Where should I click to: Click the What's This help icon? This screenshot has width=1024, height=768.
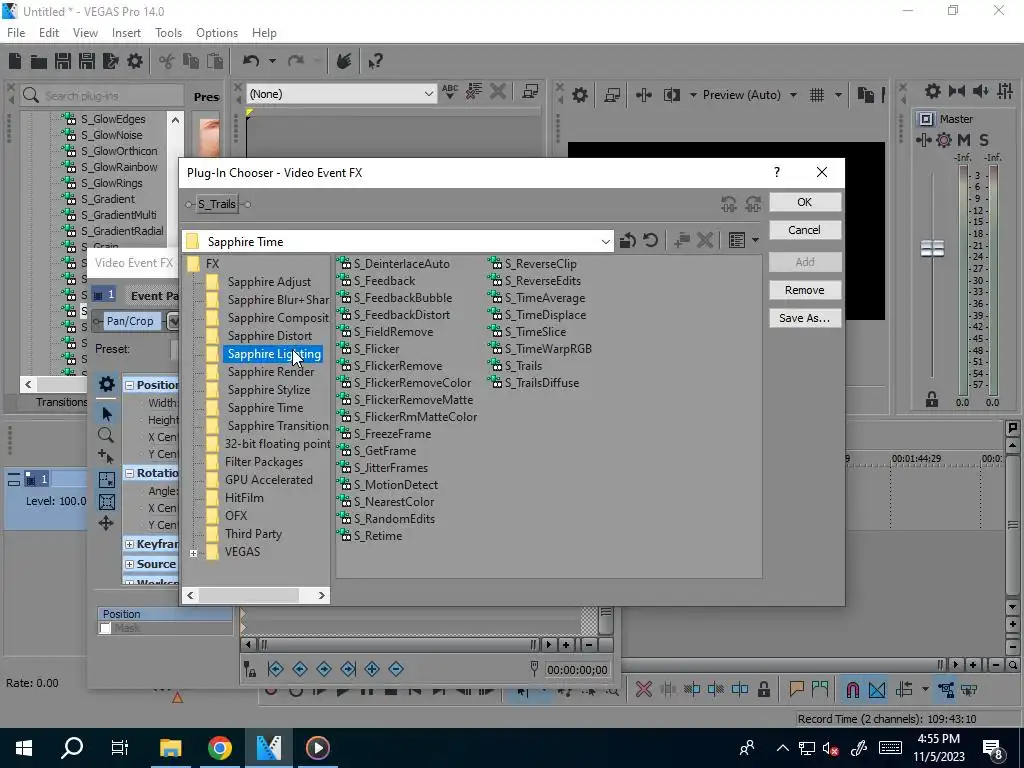coord(375,61)
